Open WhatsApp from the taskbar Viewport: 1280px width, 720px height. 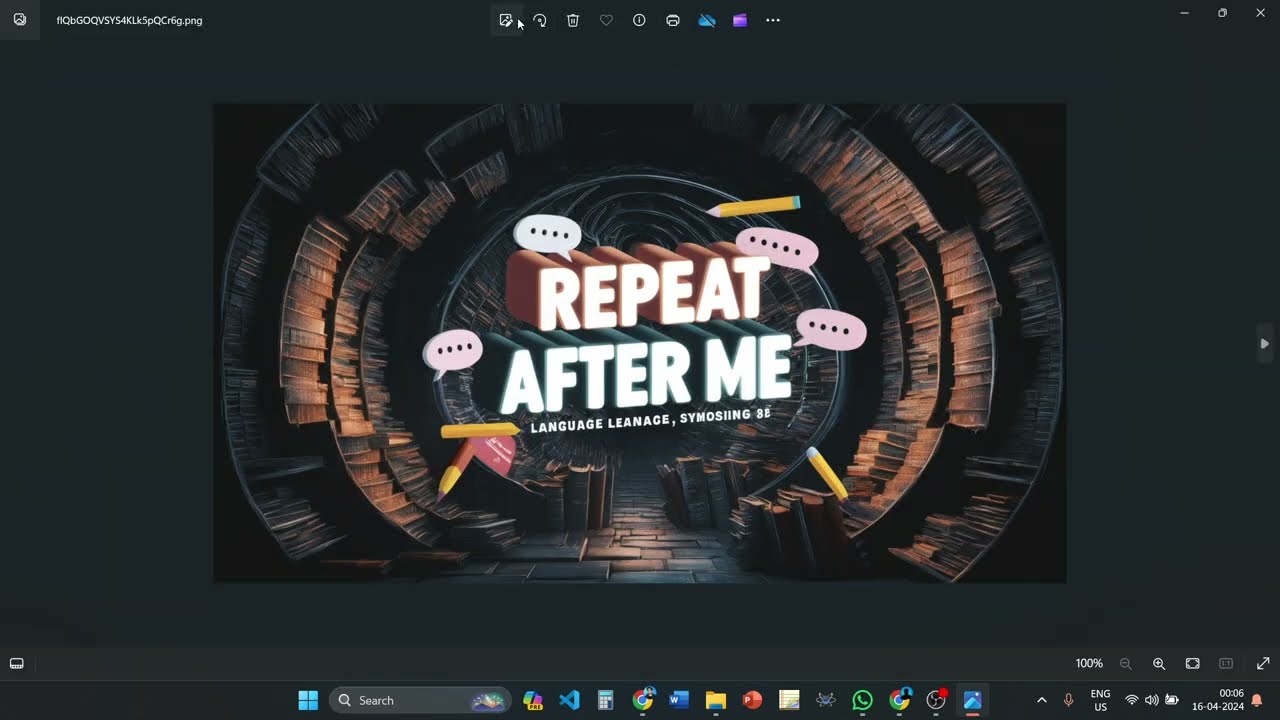coord(863,700)
